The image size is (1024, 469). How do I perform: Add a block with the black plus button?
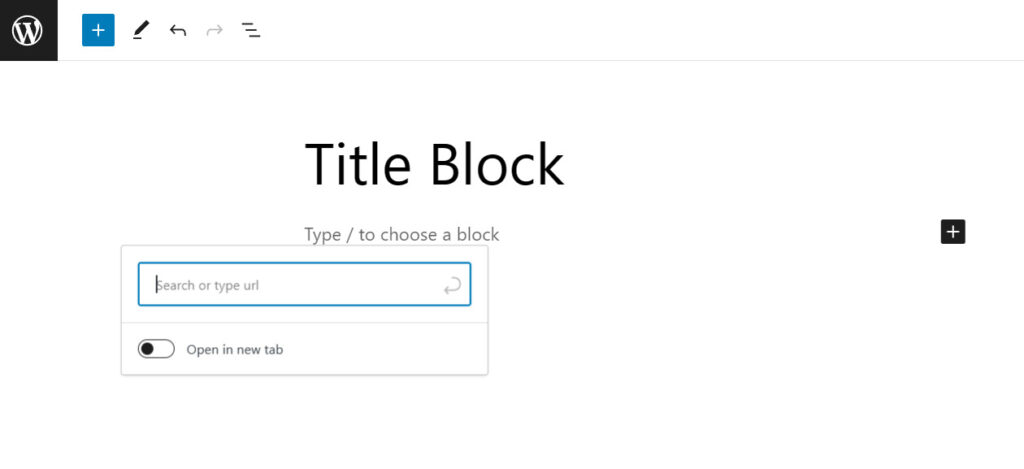[x=953, y=232]
